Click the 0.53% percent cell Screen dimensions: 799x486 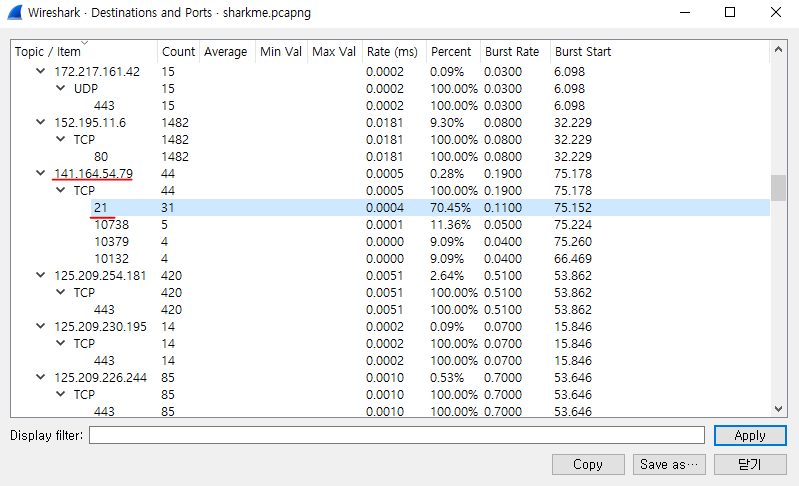pos(447,377)
